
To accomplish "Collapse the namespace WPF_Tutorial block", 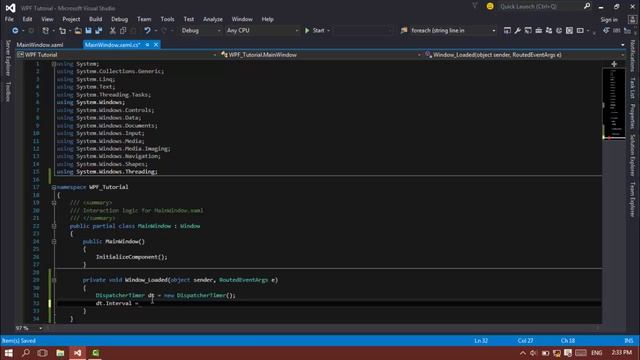I will (53, 187).
